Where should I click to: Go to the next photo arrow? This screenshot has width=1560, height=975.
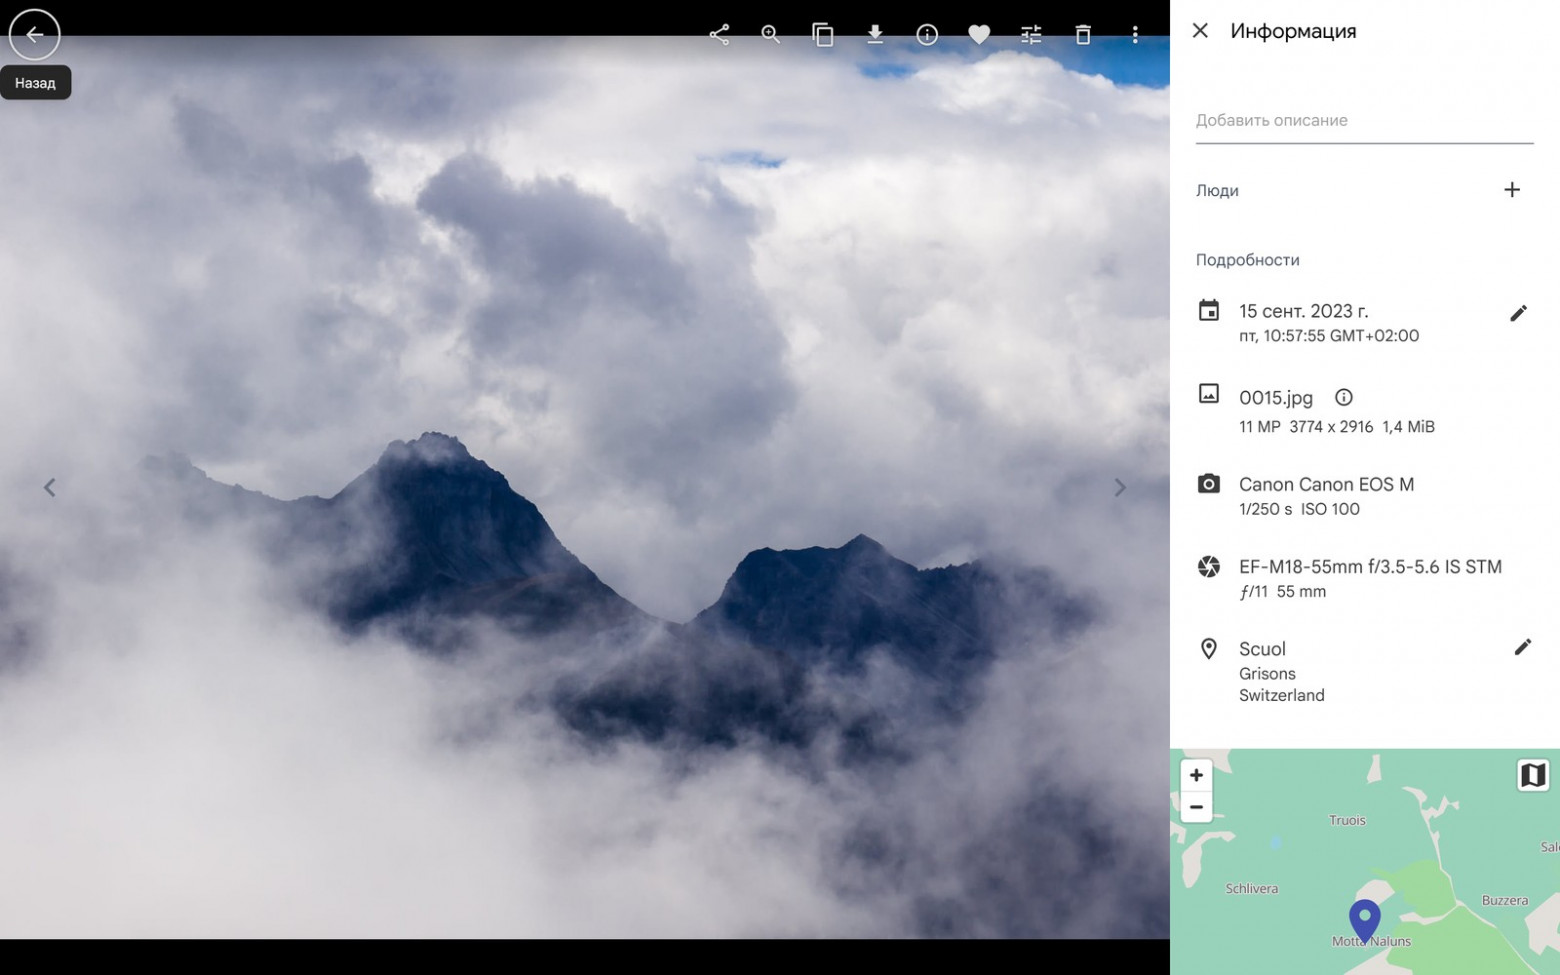click(1120, 488)
